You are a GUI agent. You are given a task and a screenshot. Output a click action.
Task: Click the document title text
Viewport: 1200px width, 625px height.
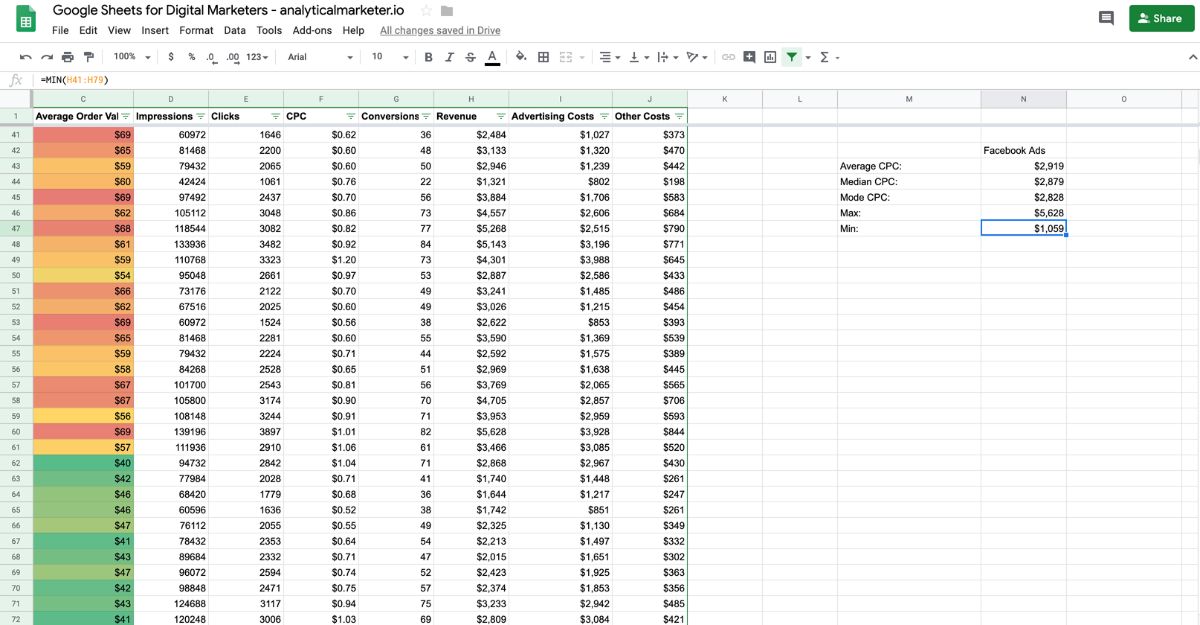[229, 10]
